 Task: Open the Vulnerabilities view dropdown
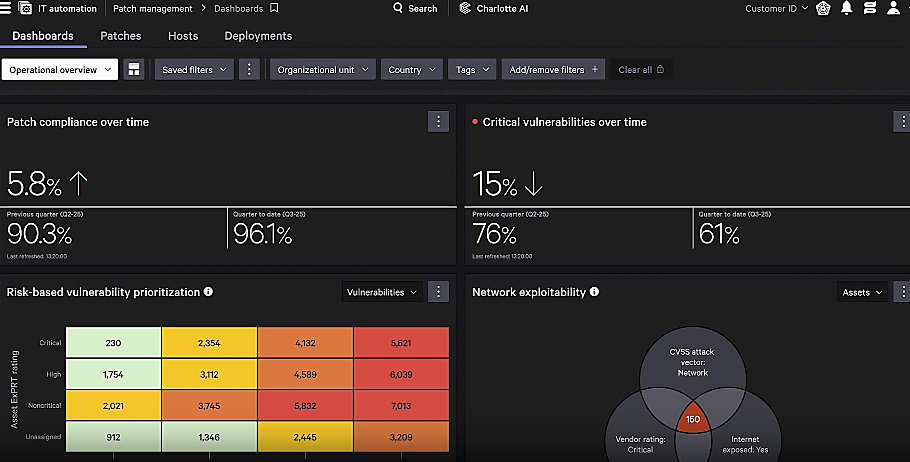point(382,292)
